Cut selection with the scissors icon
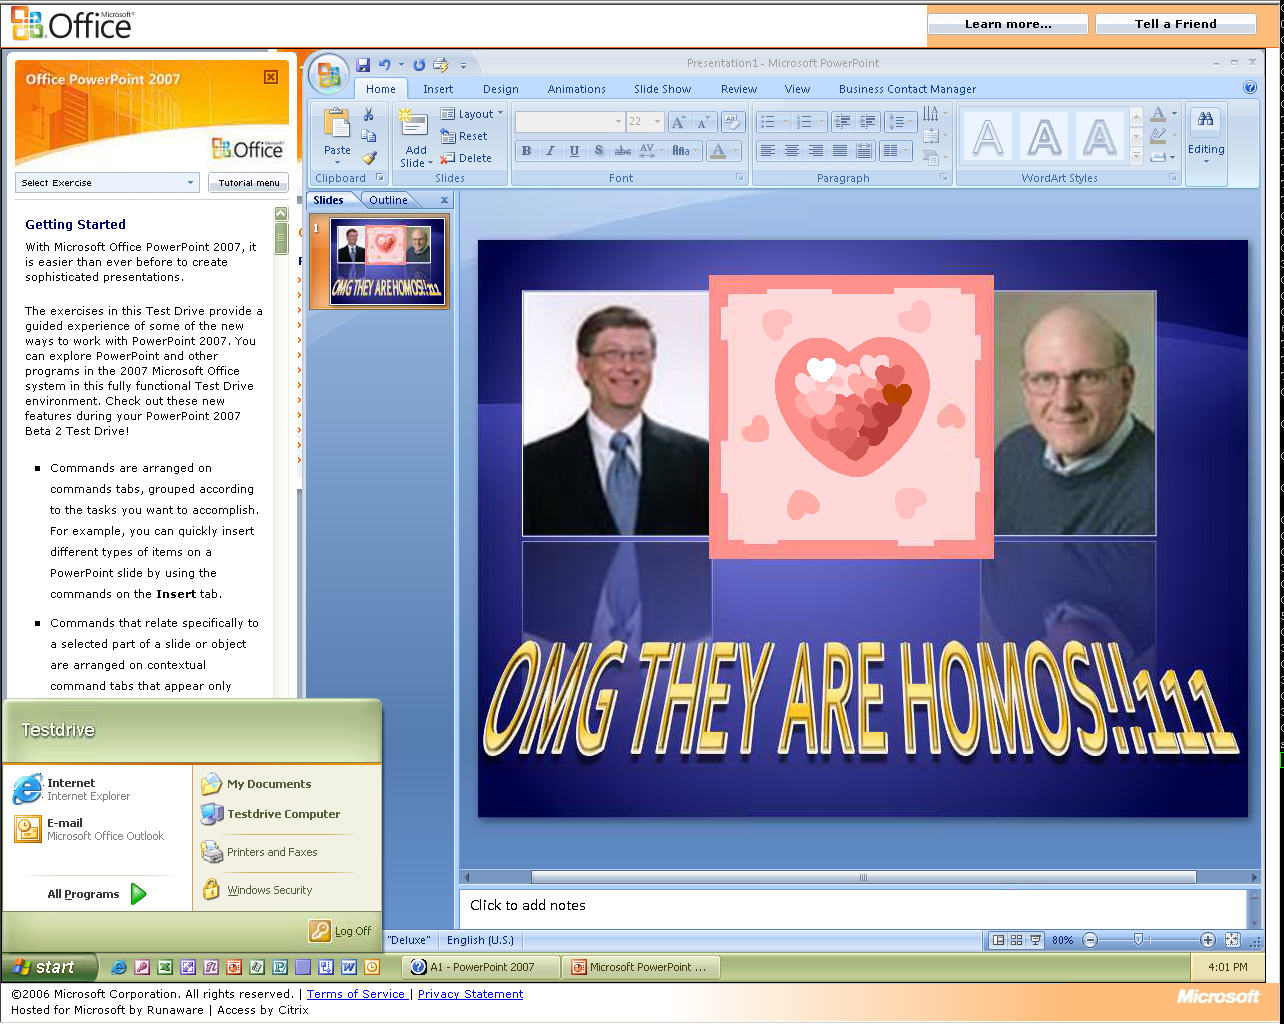 (x=369, y=114)
